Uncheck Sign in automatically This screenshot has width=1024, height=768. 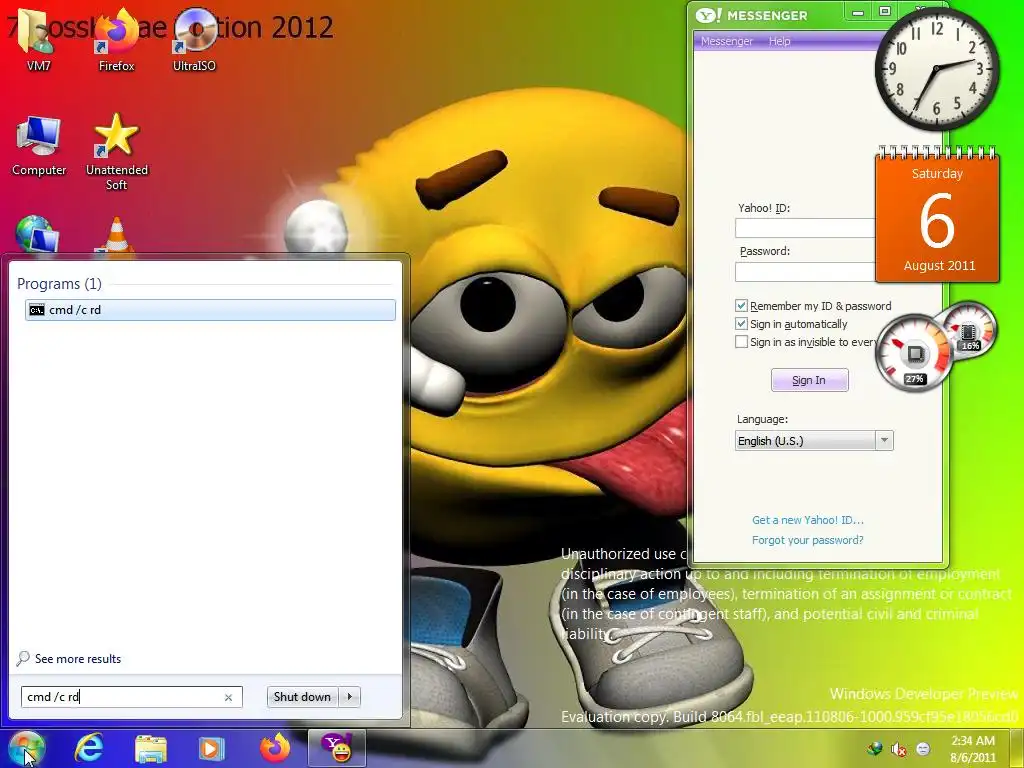(x=741, y=324)
